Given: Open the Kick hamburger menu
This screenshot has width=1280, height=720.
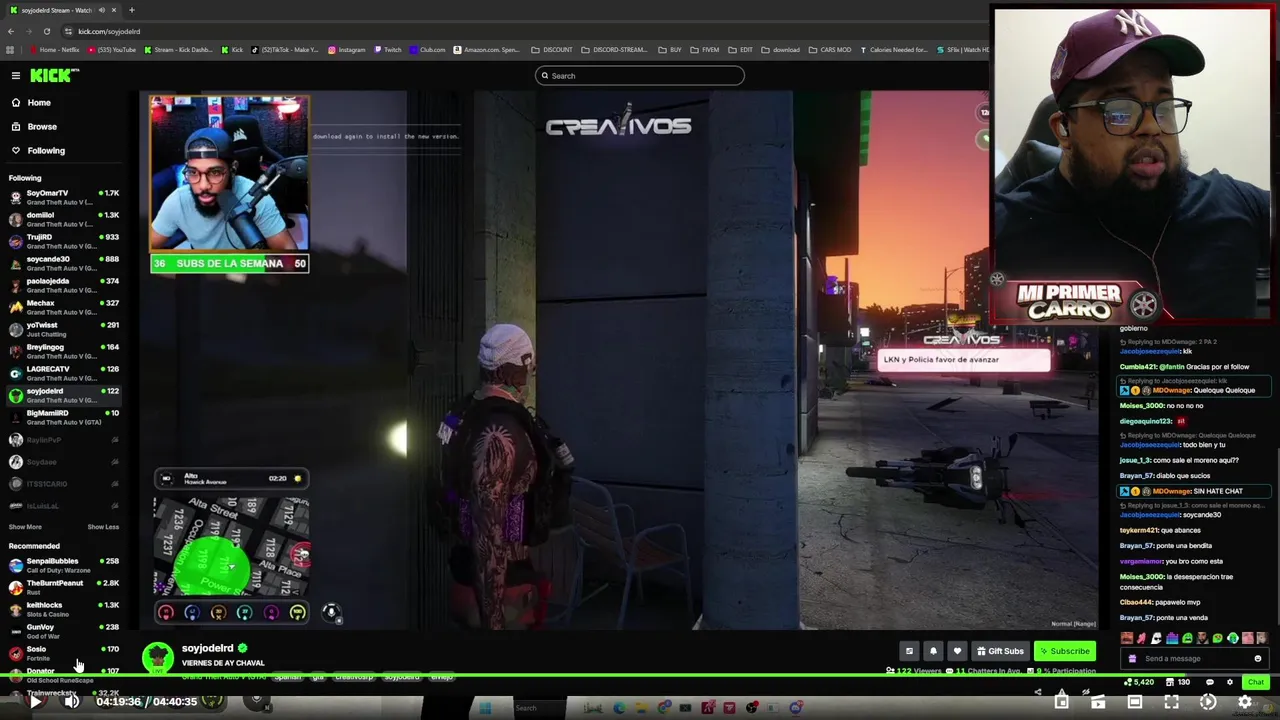Looking at the screenshot, I should 16,76.
